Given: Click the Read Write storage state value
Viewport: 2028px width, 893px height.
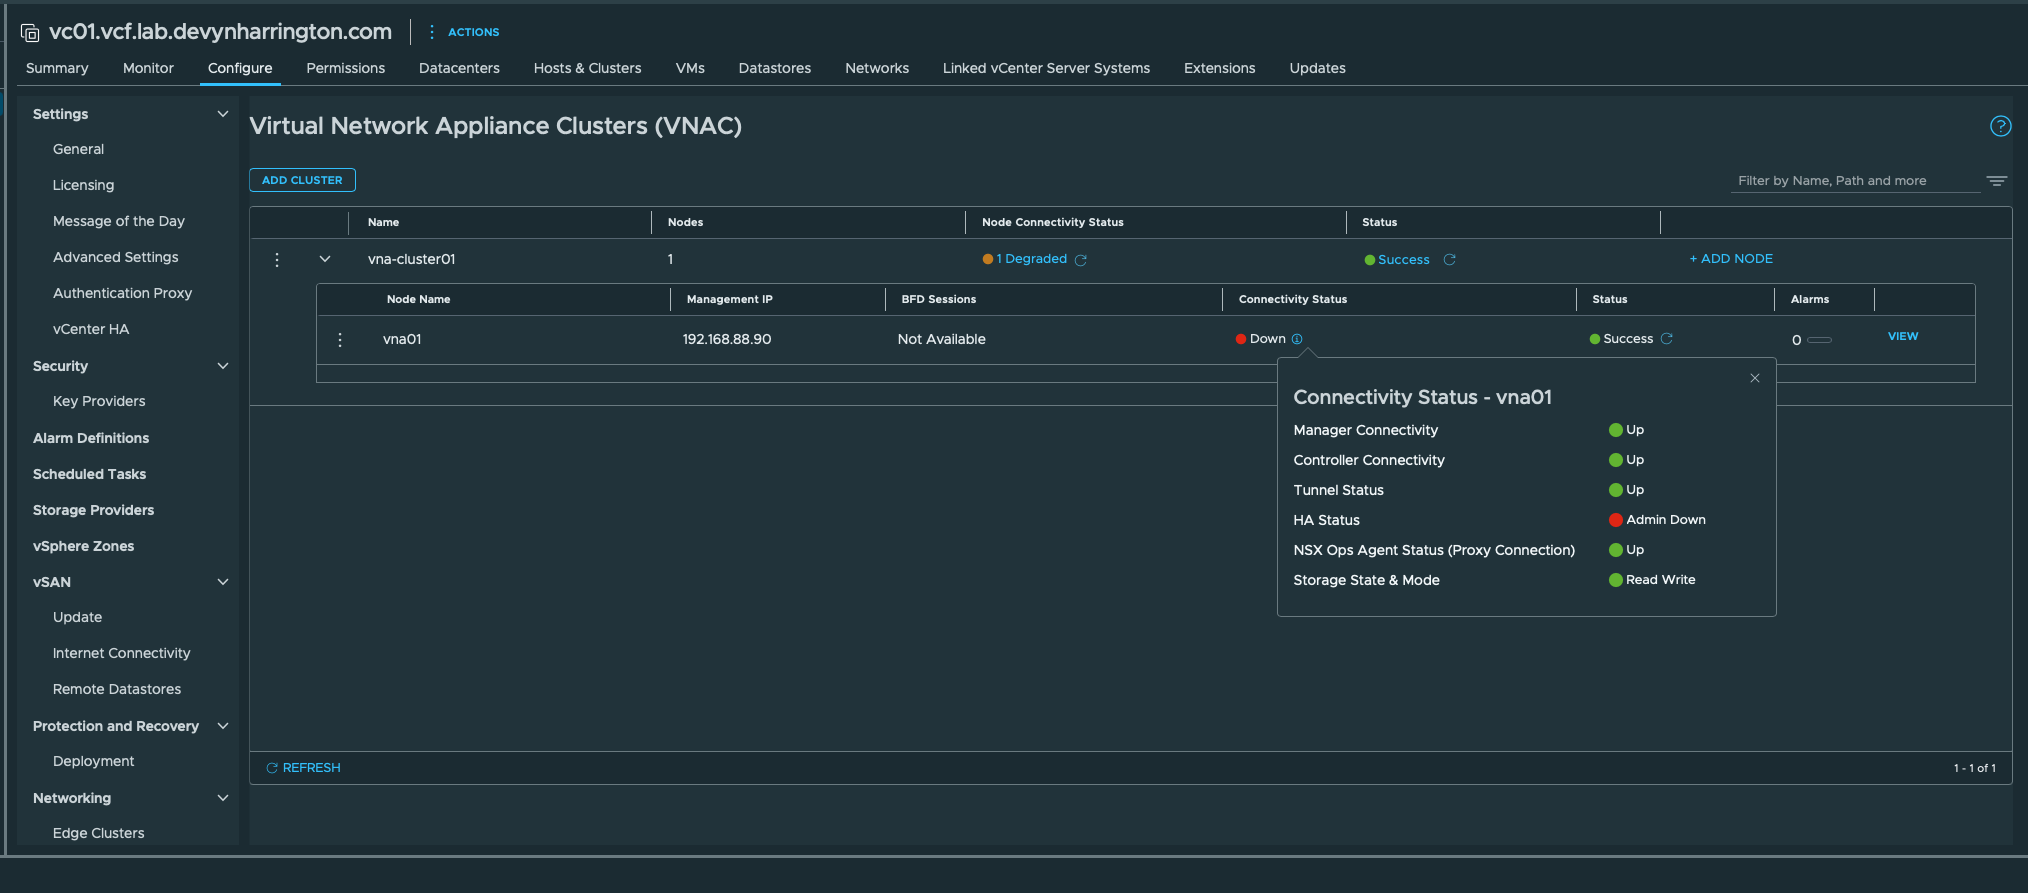Looking at the screenshot, I should [x=1660, y=580].
